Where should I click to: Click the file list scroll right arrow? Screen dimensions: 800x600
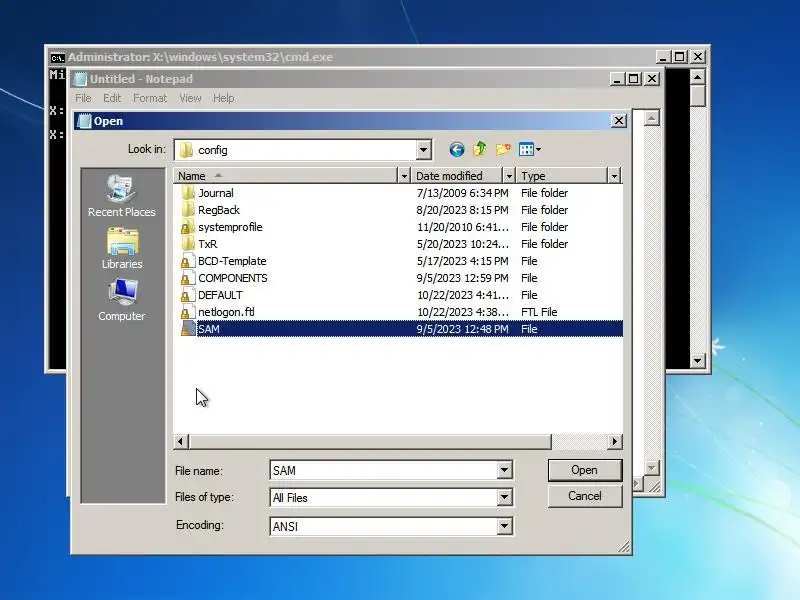[x=615, y=441]
